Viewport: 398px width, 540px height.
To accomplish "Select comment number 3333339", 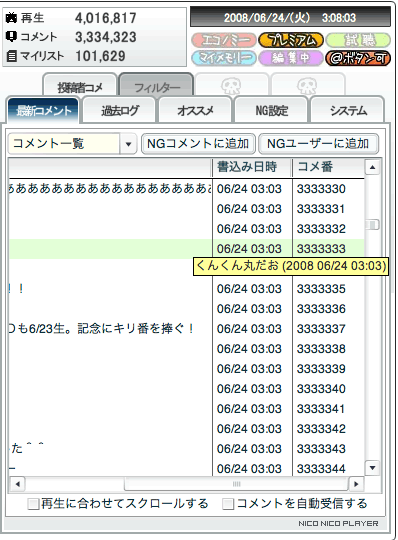I will (x=321, y=369).
